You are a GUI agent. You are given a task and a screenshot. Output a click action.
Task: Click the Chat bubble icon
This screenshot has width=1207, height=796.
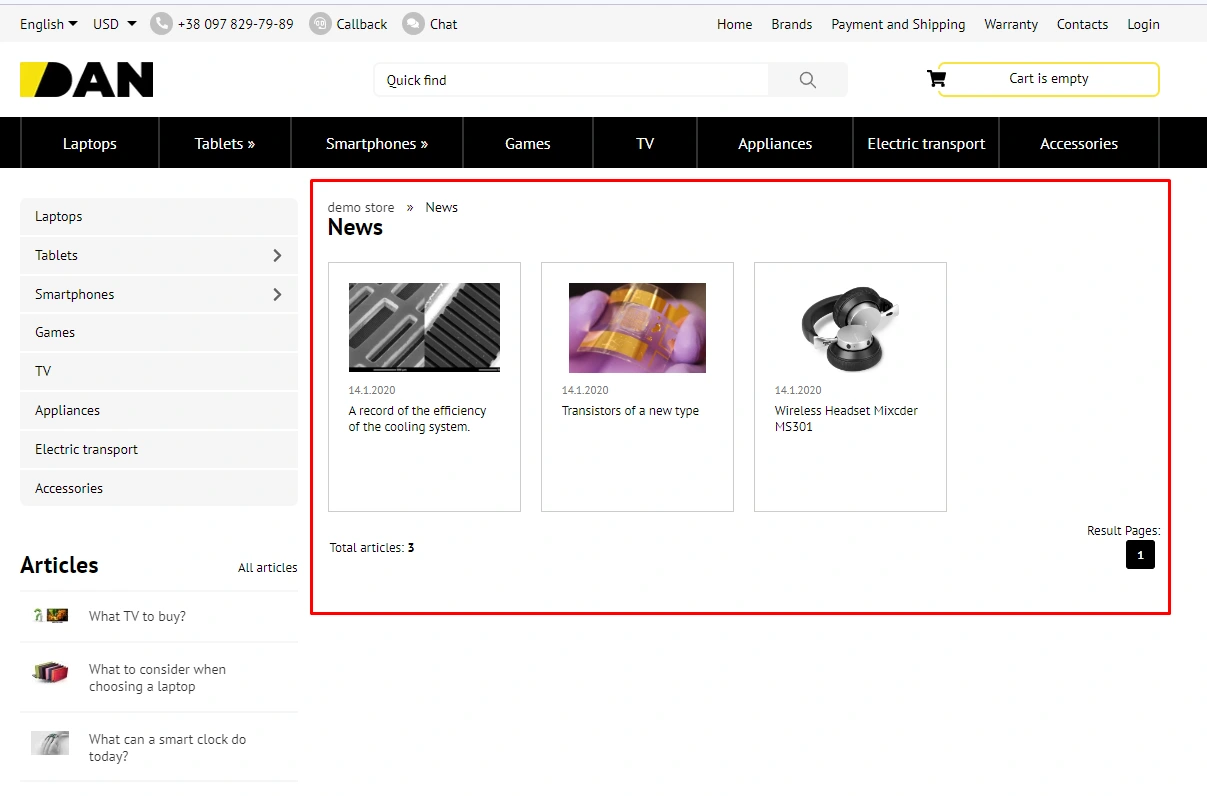tap(413, 24)
